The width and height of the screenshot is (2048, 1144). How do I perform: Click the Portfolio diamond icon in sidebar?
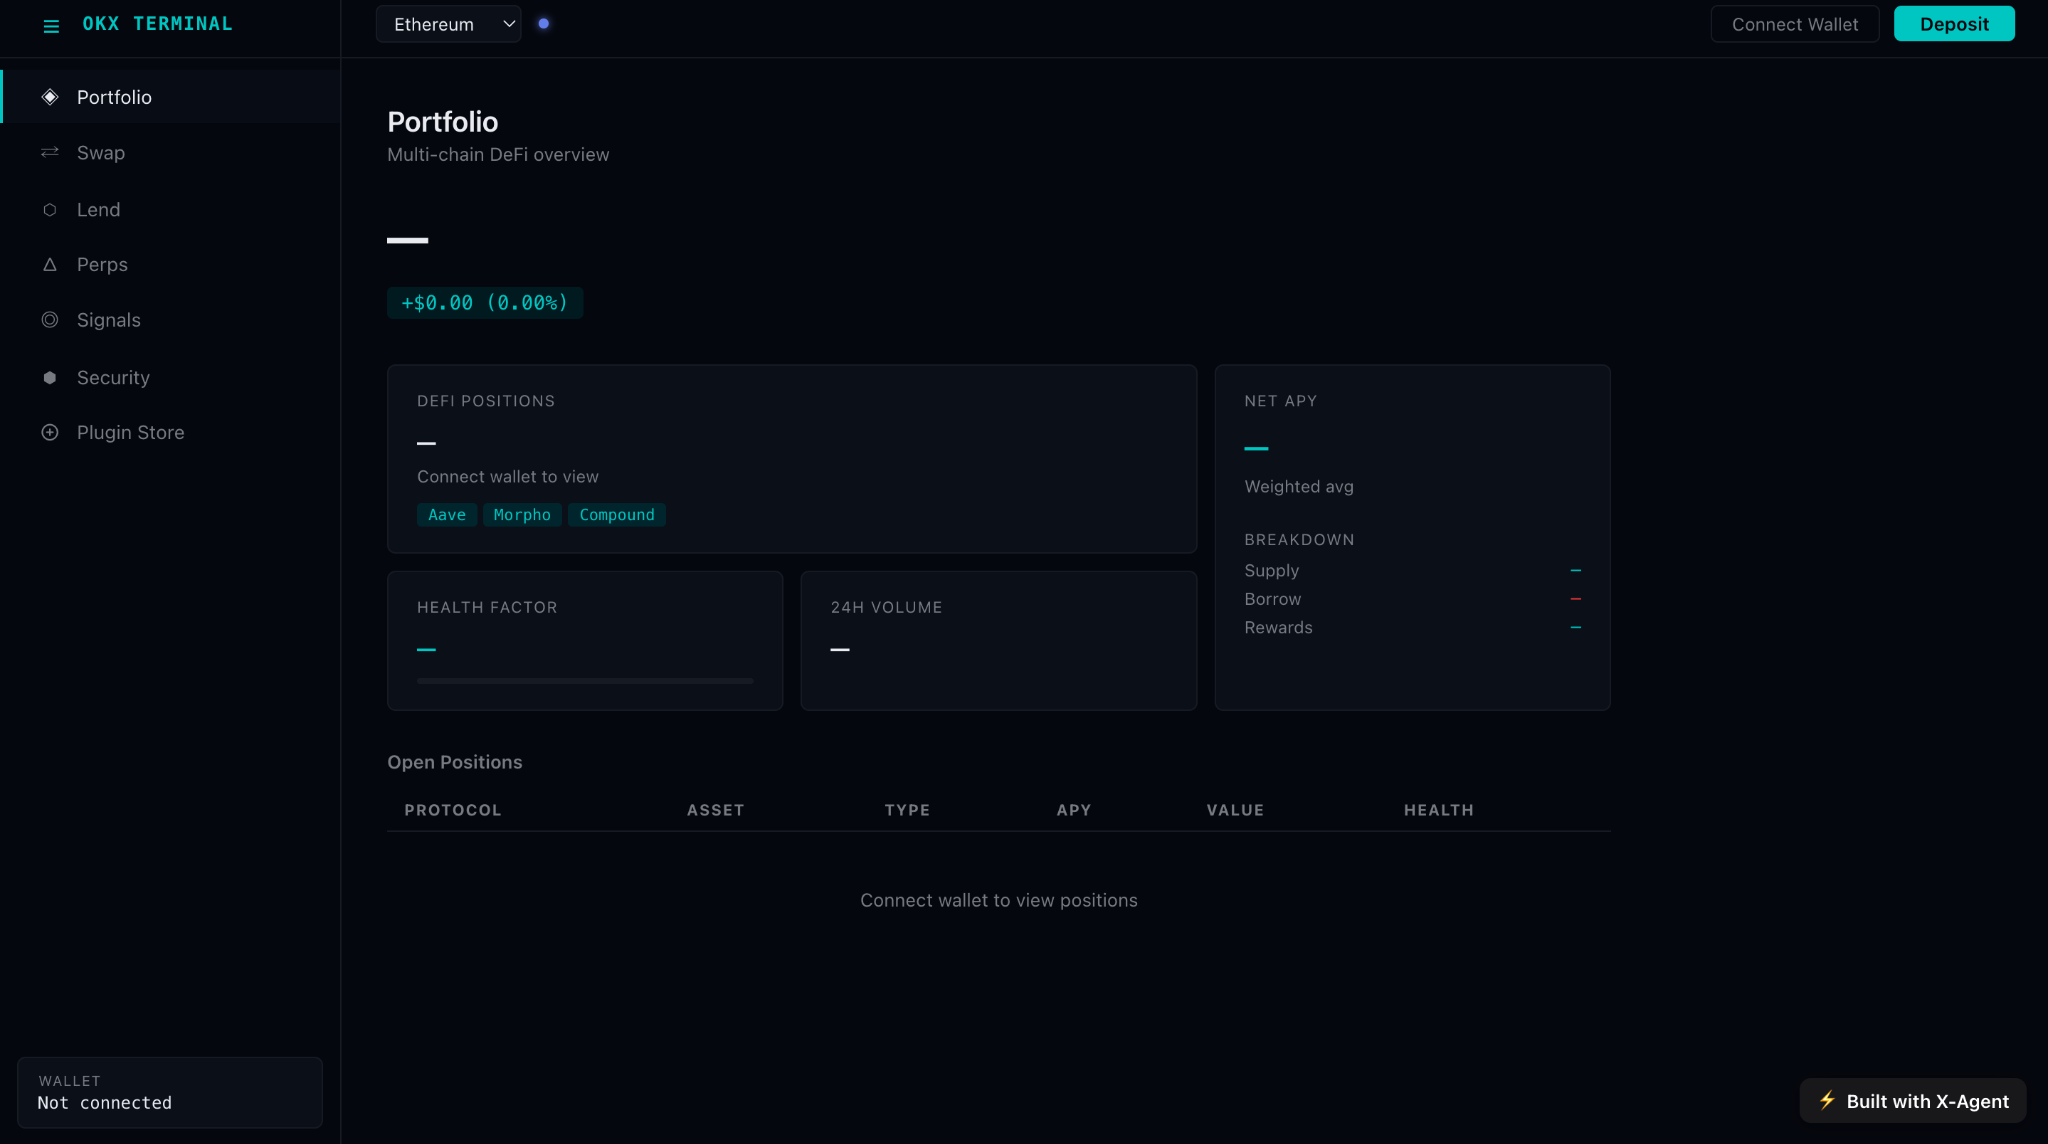50,97
